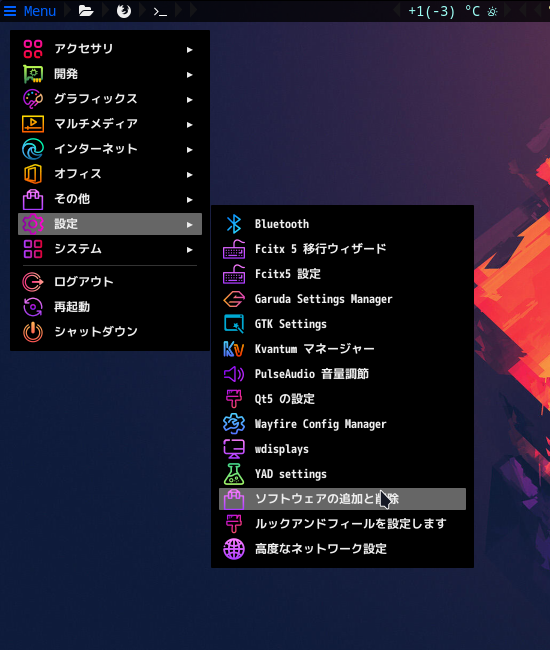The width and height of the screenshot is (550, 650).
Task: Click the logout arrow icon
Action: [x=33, y=282]
